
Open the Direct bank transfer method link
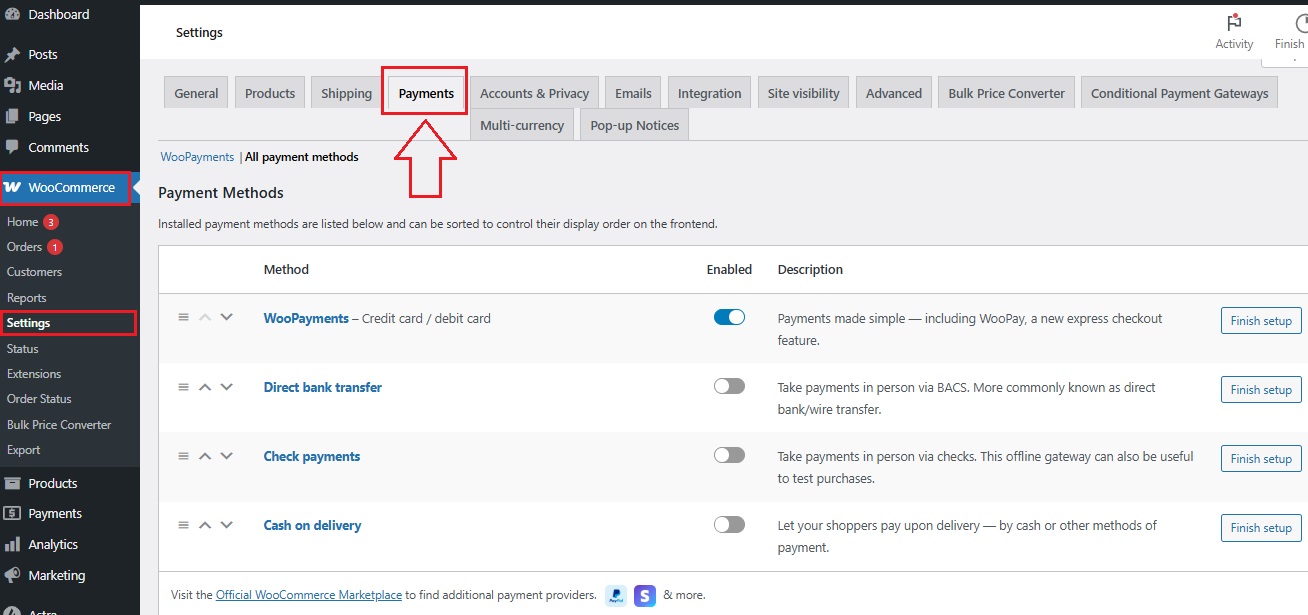coord(323,387)
